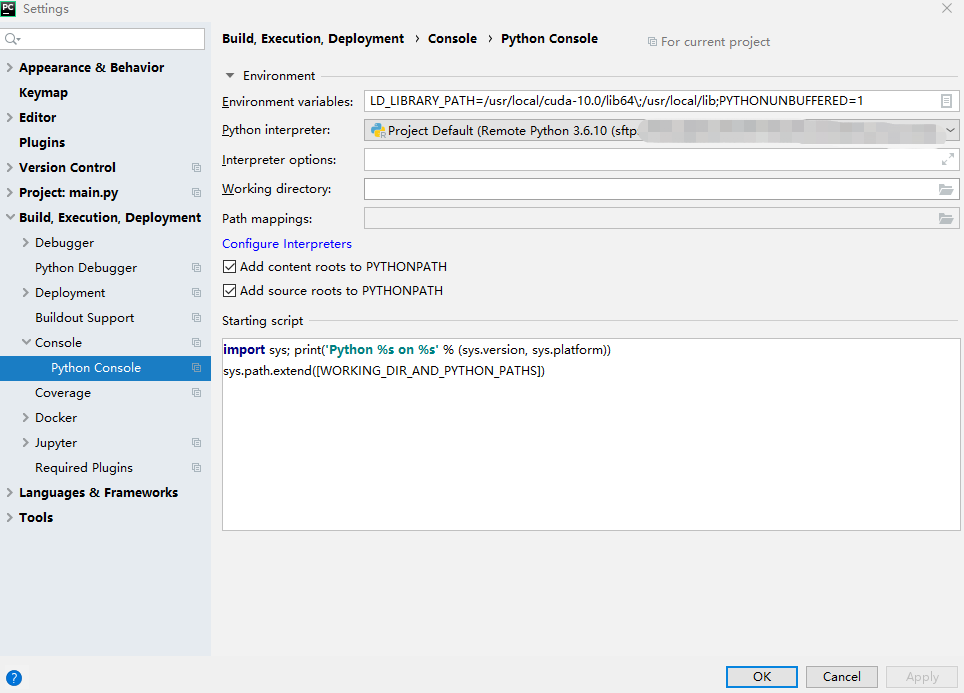The height and width of the screenshot is (693, 964).
Task: Toggle Add content roots to PYTHONPATH
Action: click(229, 267)
